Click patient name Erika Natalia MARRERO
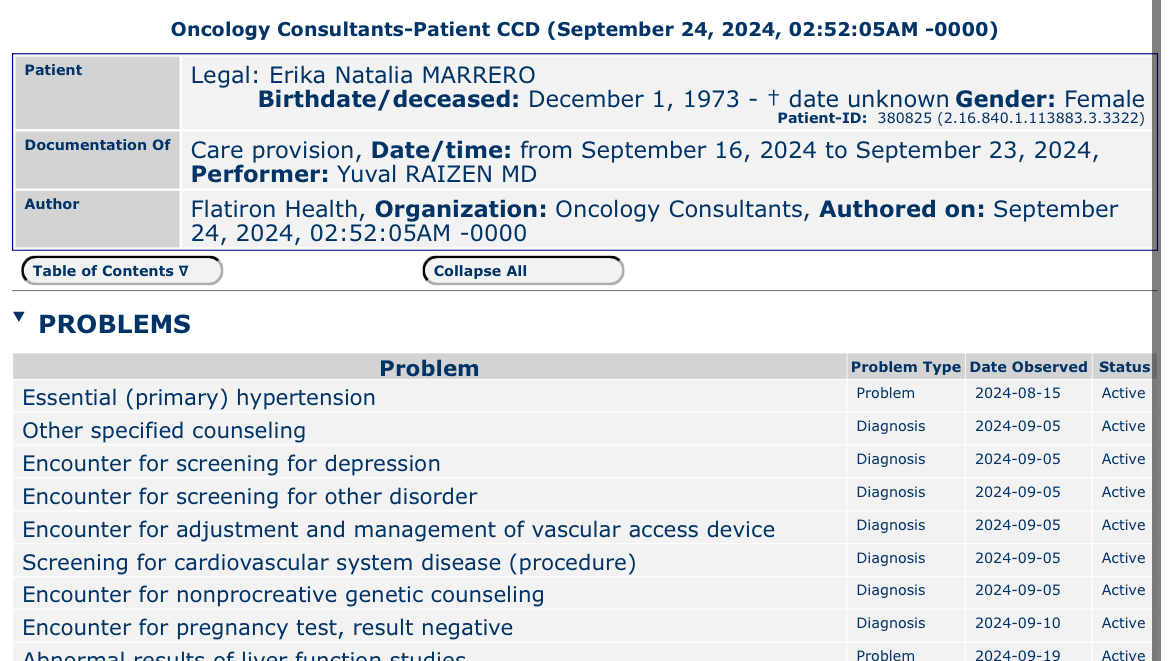This screenshot has height=661, width=1170. pos(402,75)
